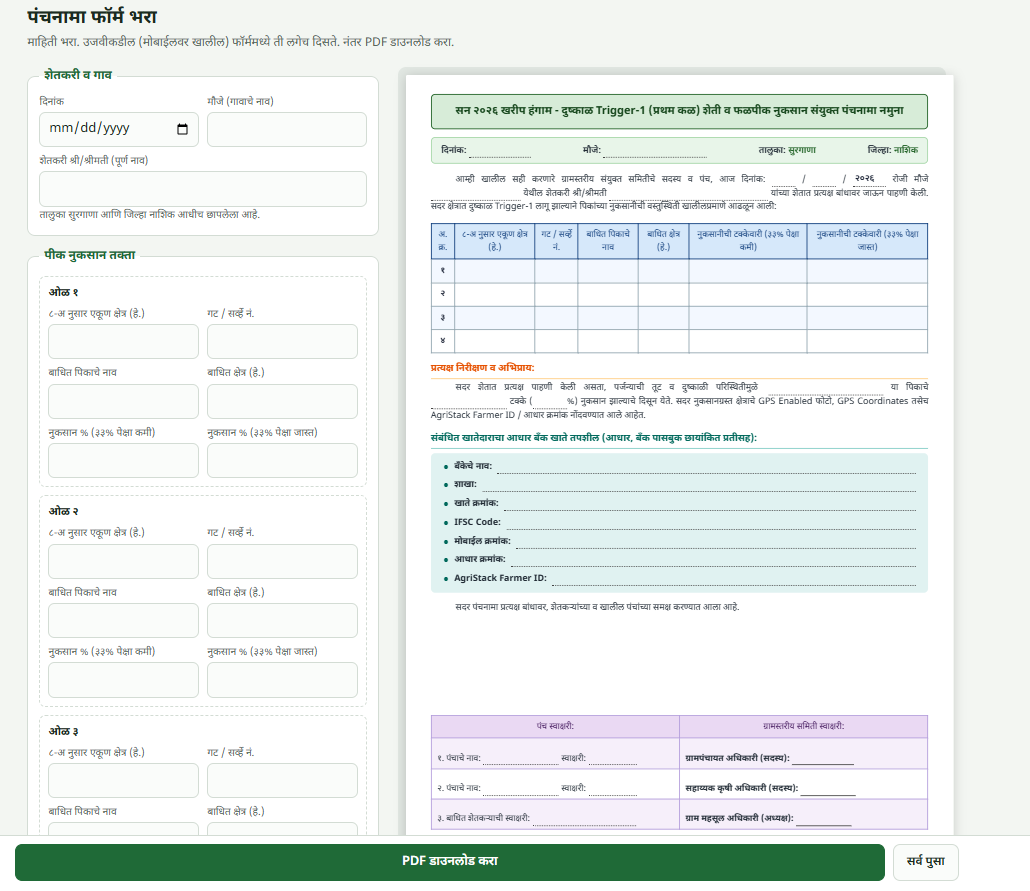The height and width of the screenshot is (891, 1030).
Task: Focus the मौजे village name field
Action: pyautogui.click(x=286, y=129)
